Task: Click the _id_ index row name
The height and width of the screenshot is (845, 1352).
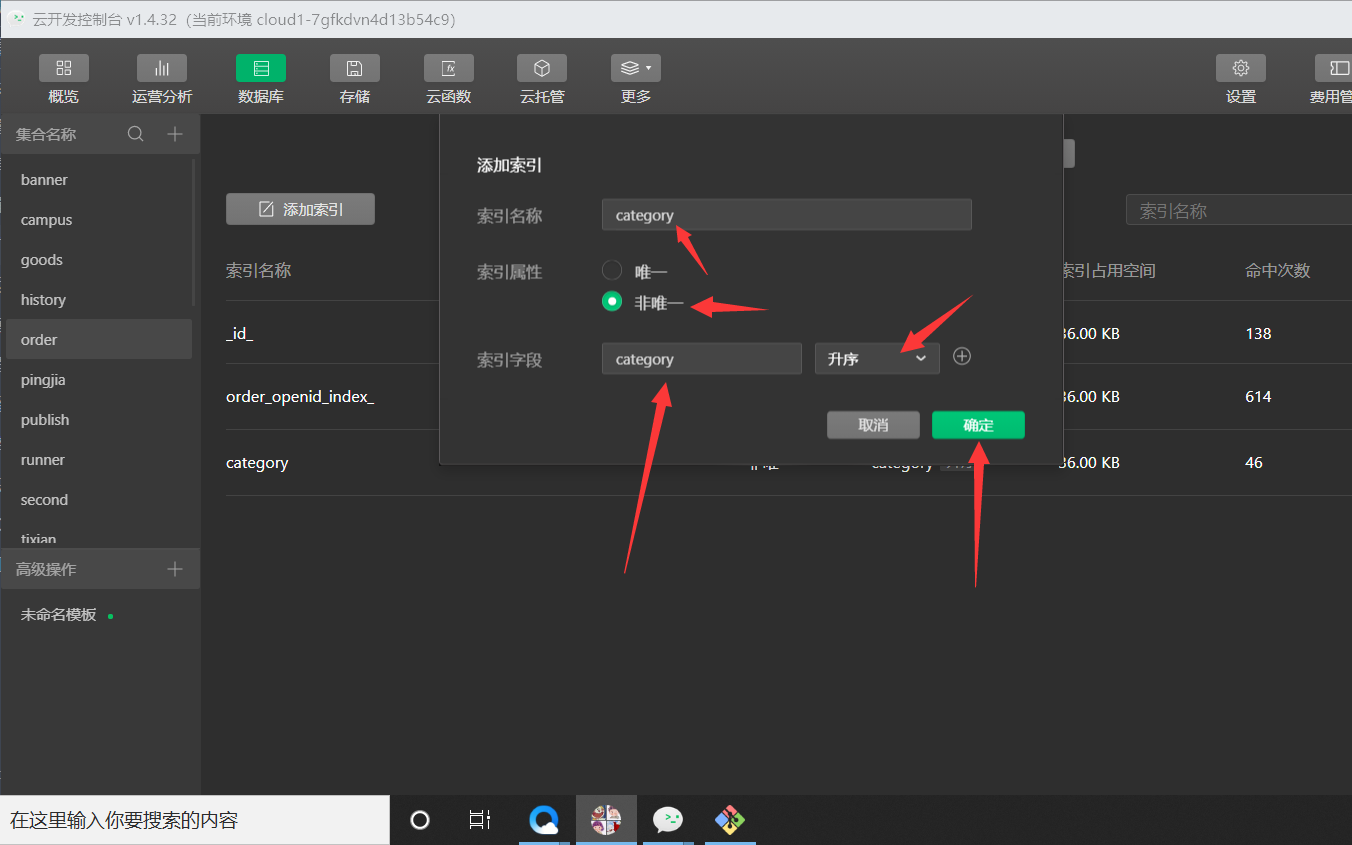Action: [240, 334]
